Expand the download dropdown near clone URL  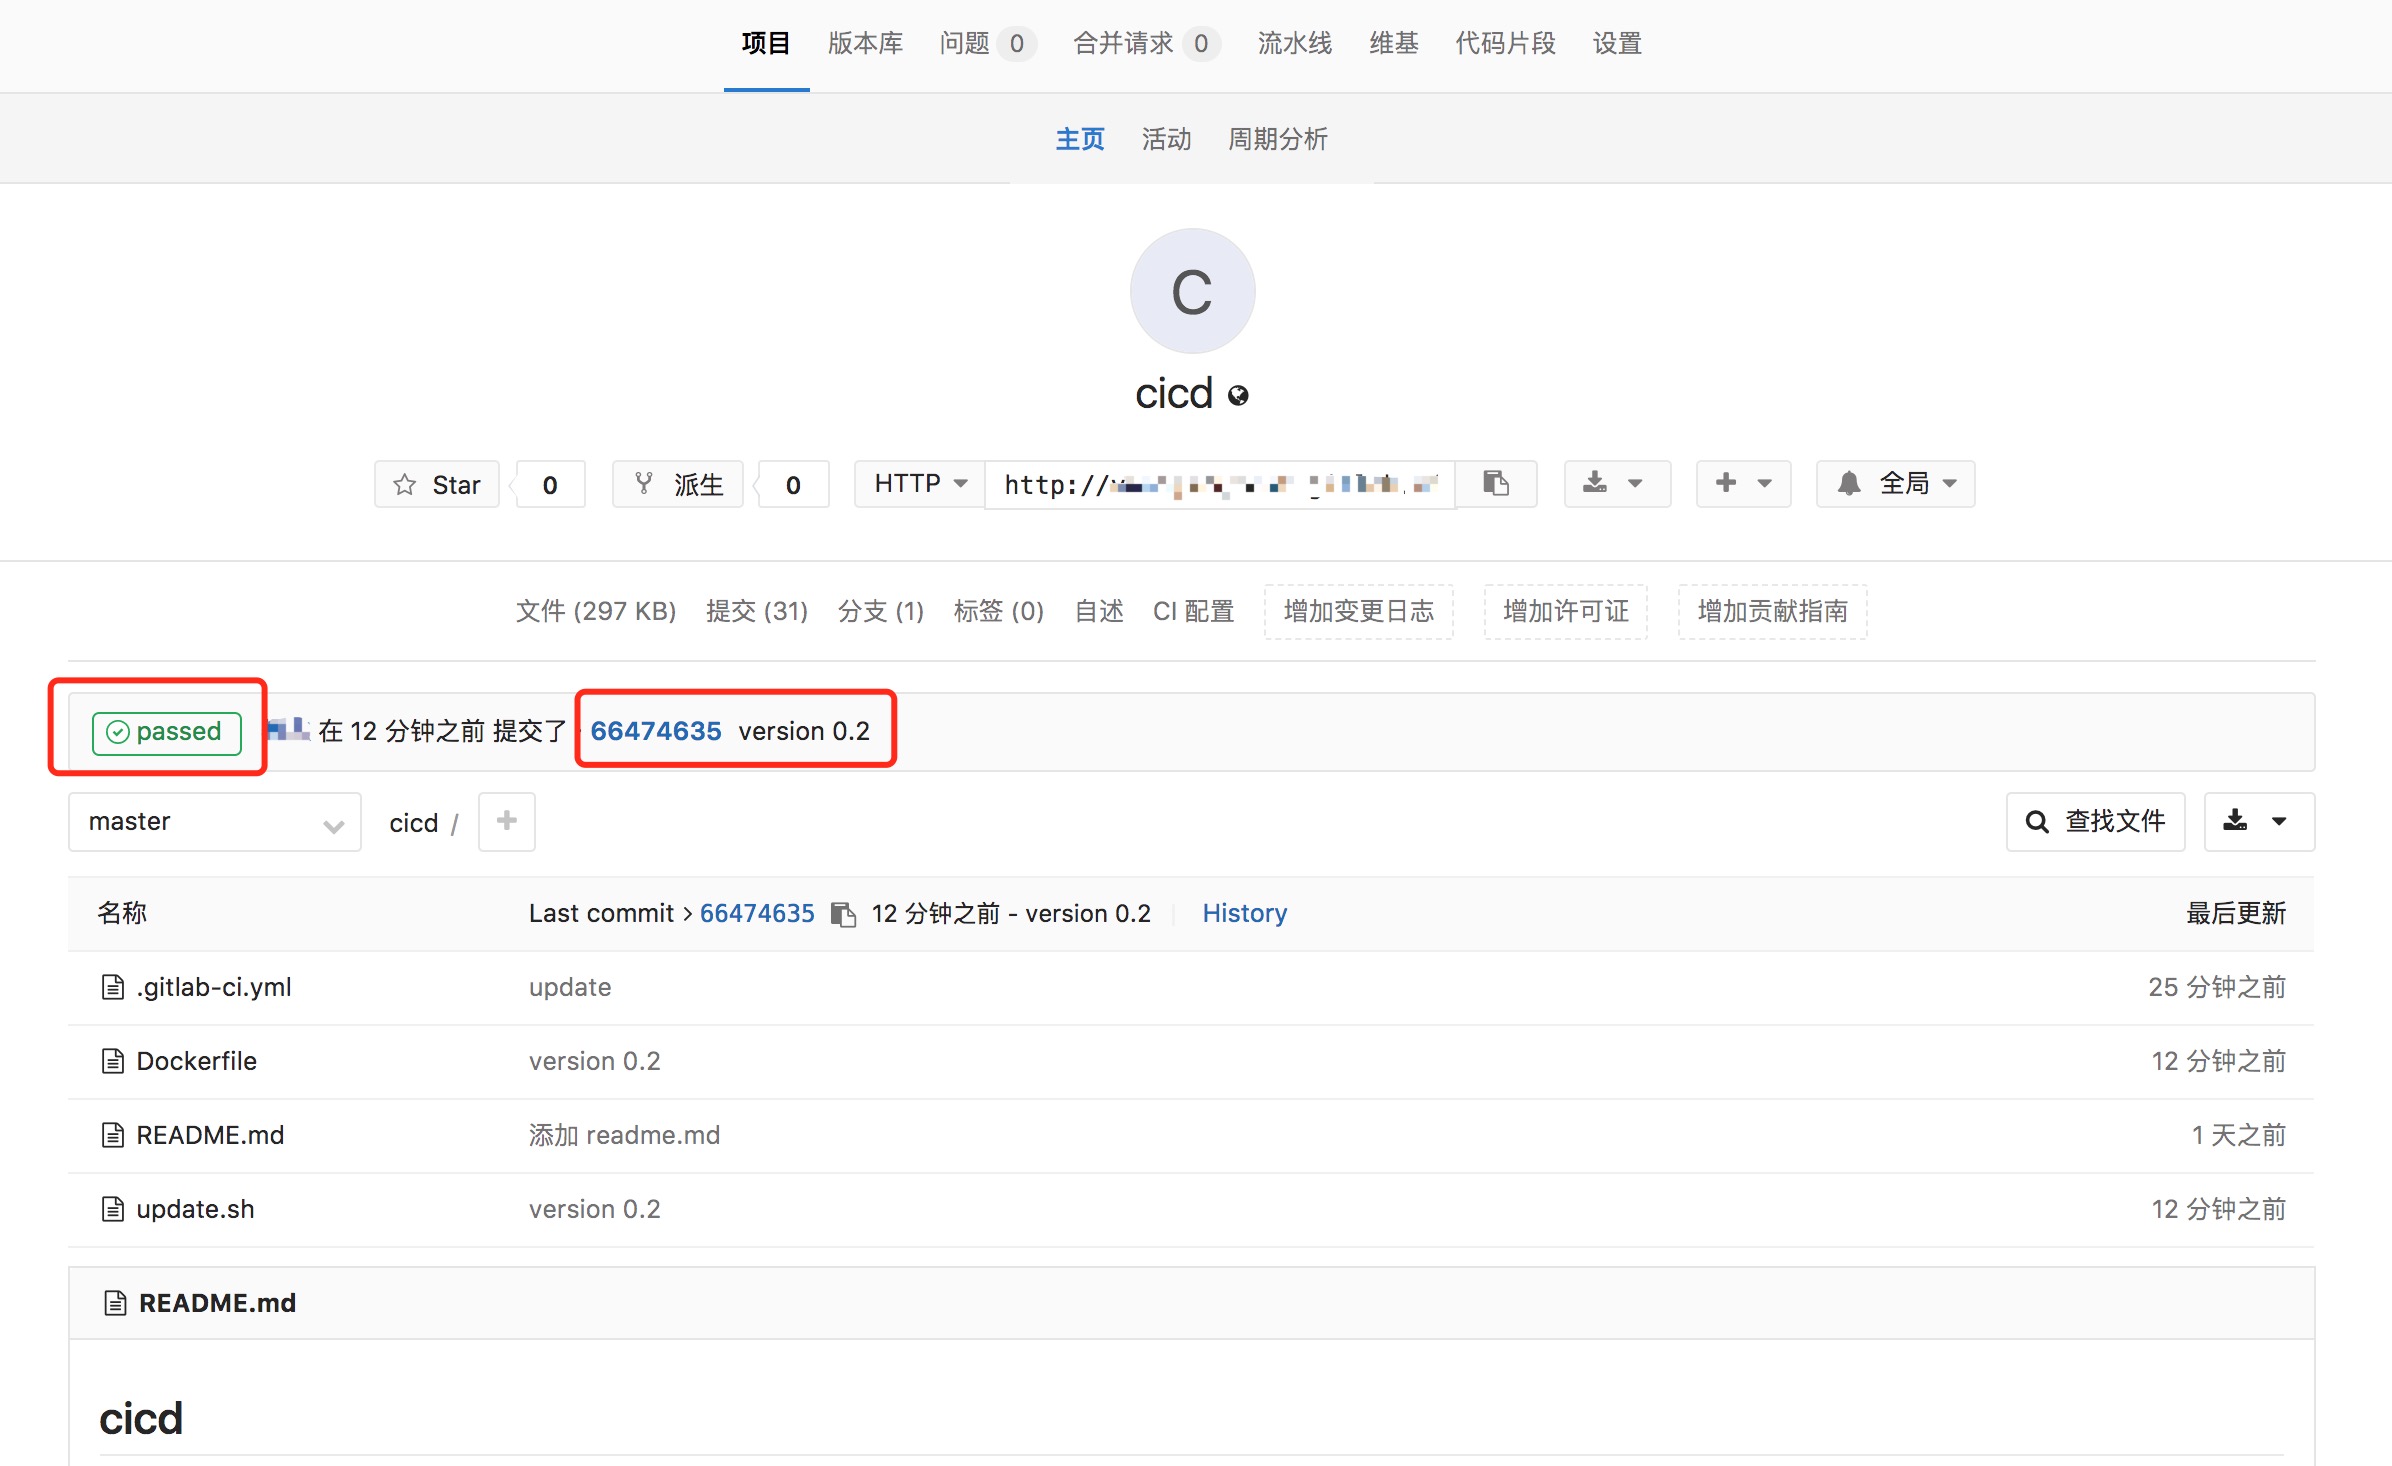click(1616, 484)
